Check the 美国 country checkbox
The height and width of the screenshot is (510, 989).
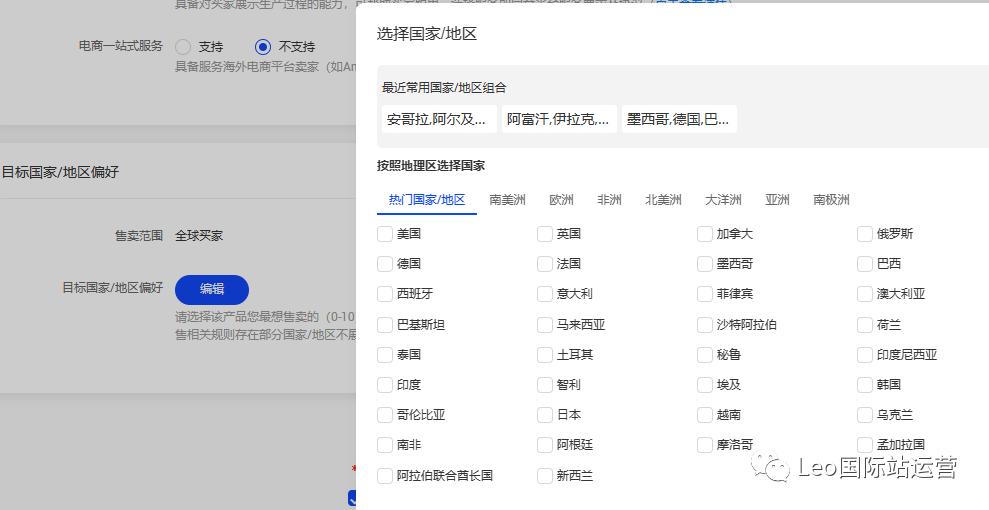385,234
